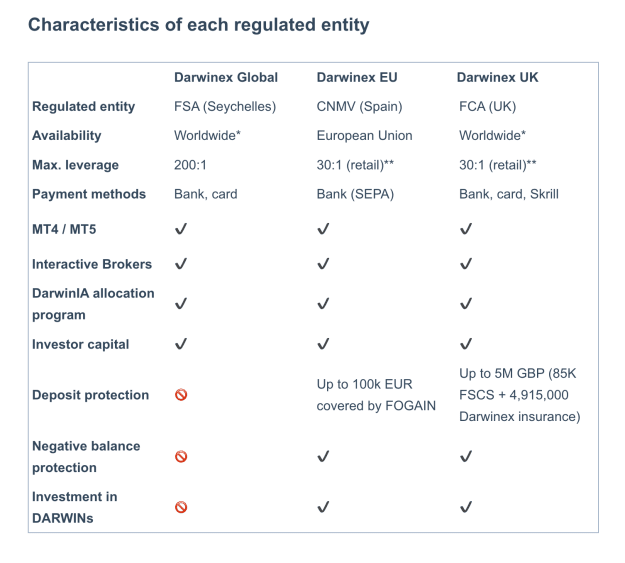The image size is (625, 563).
Task: Click the red prohibited icon for Investment in DARWINs
Action: [x=181, y=507]
